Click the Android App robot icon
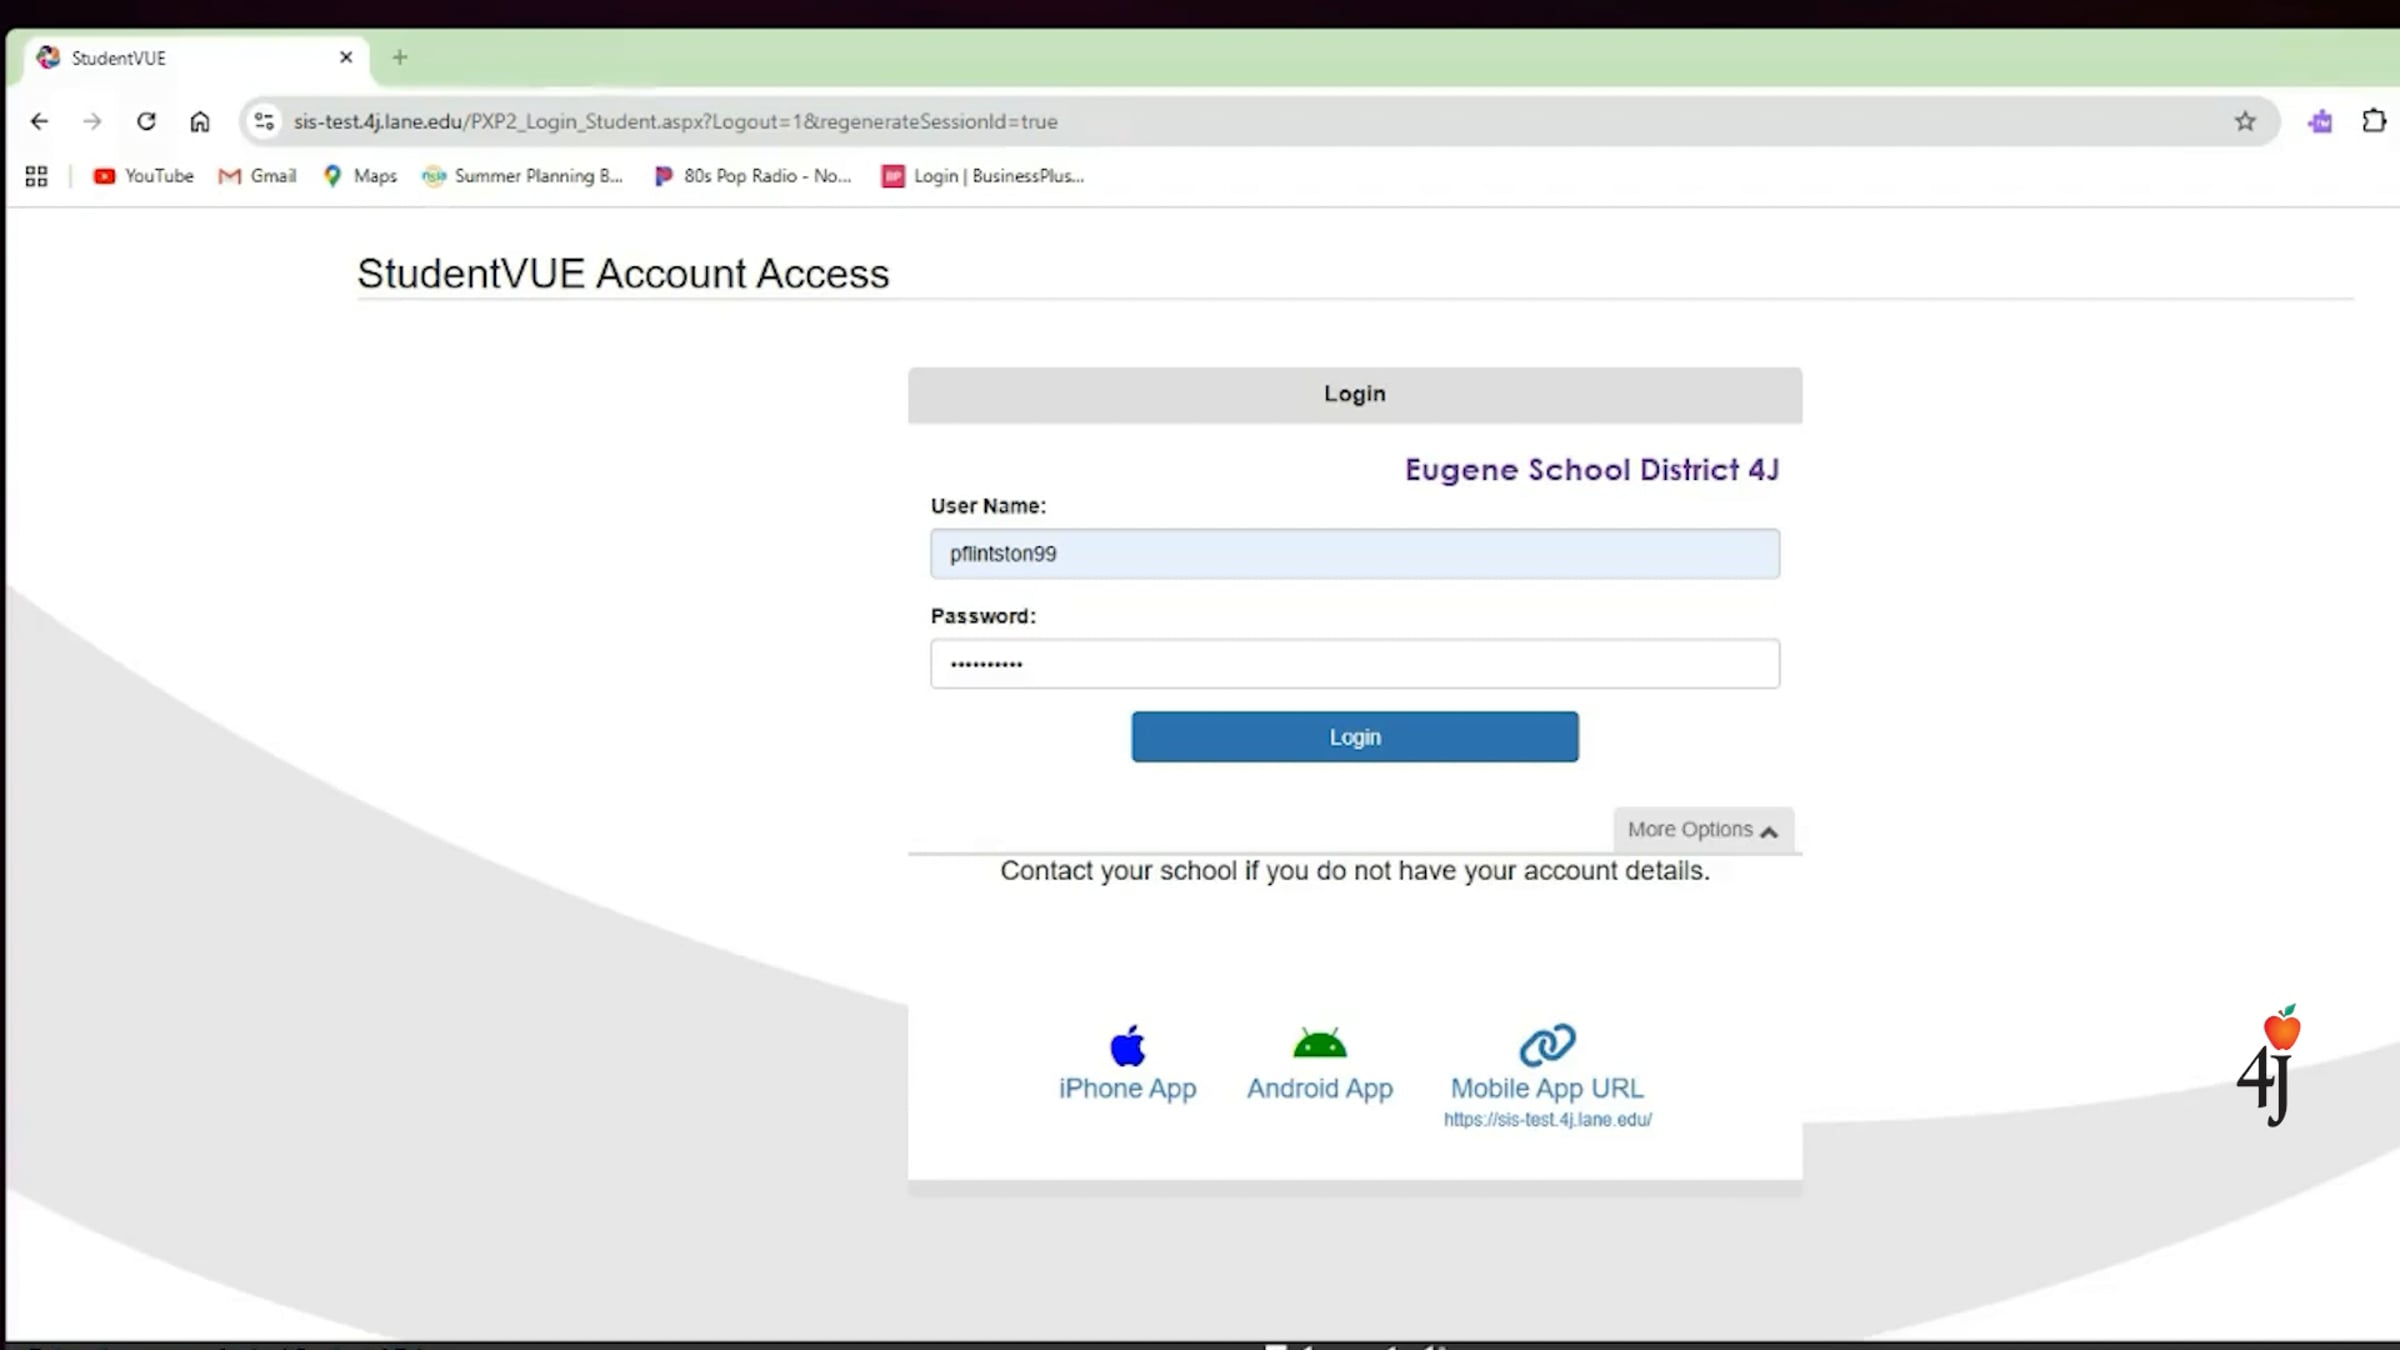The width and height of the screenshot is (2400, 1350). (1319, 1044)
